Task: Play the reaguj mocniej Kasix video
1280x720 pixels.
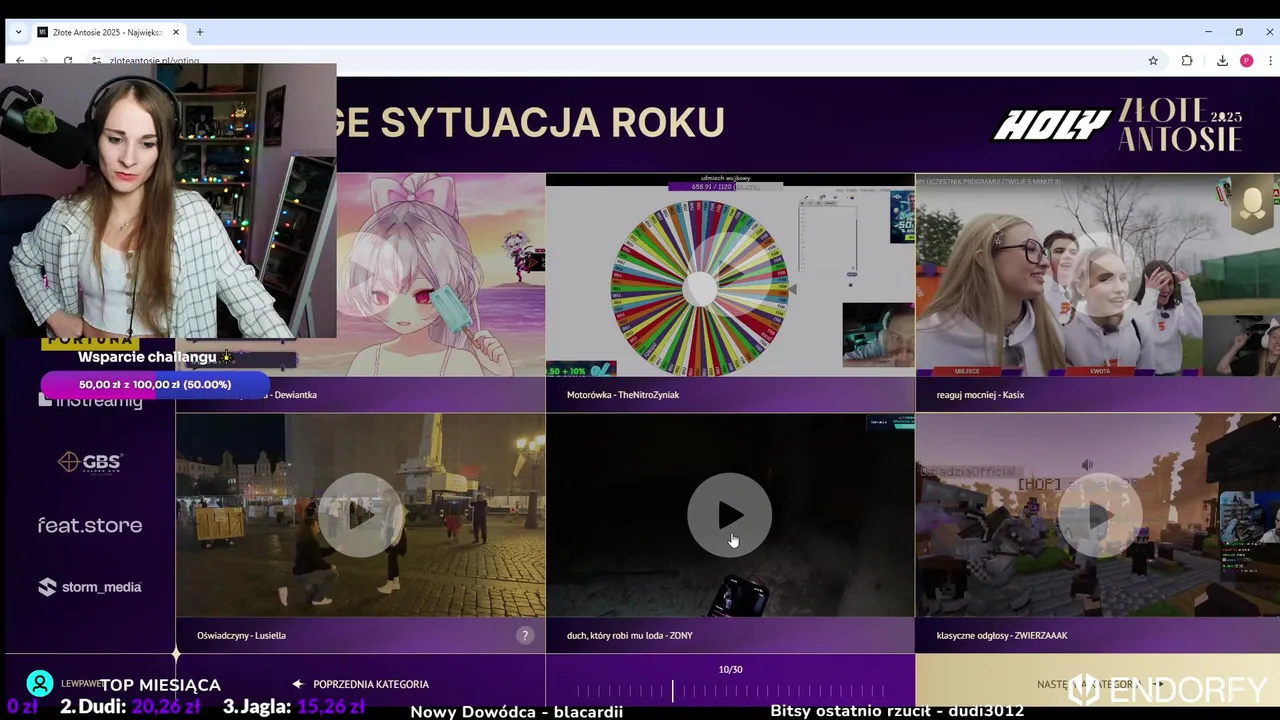Action: 1098,275
